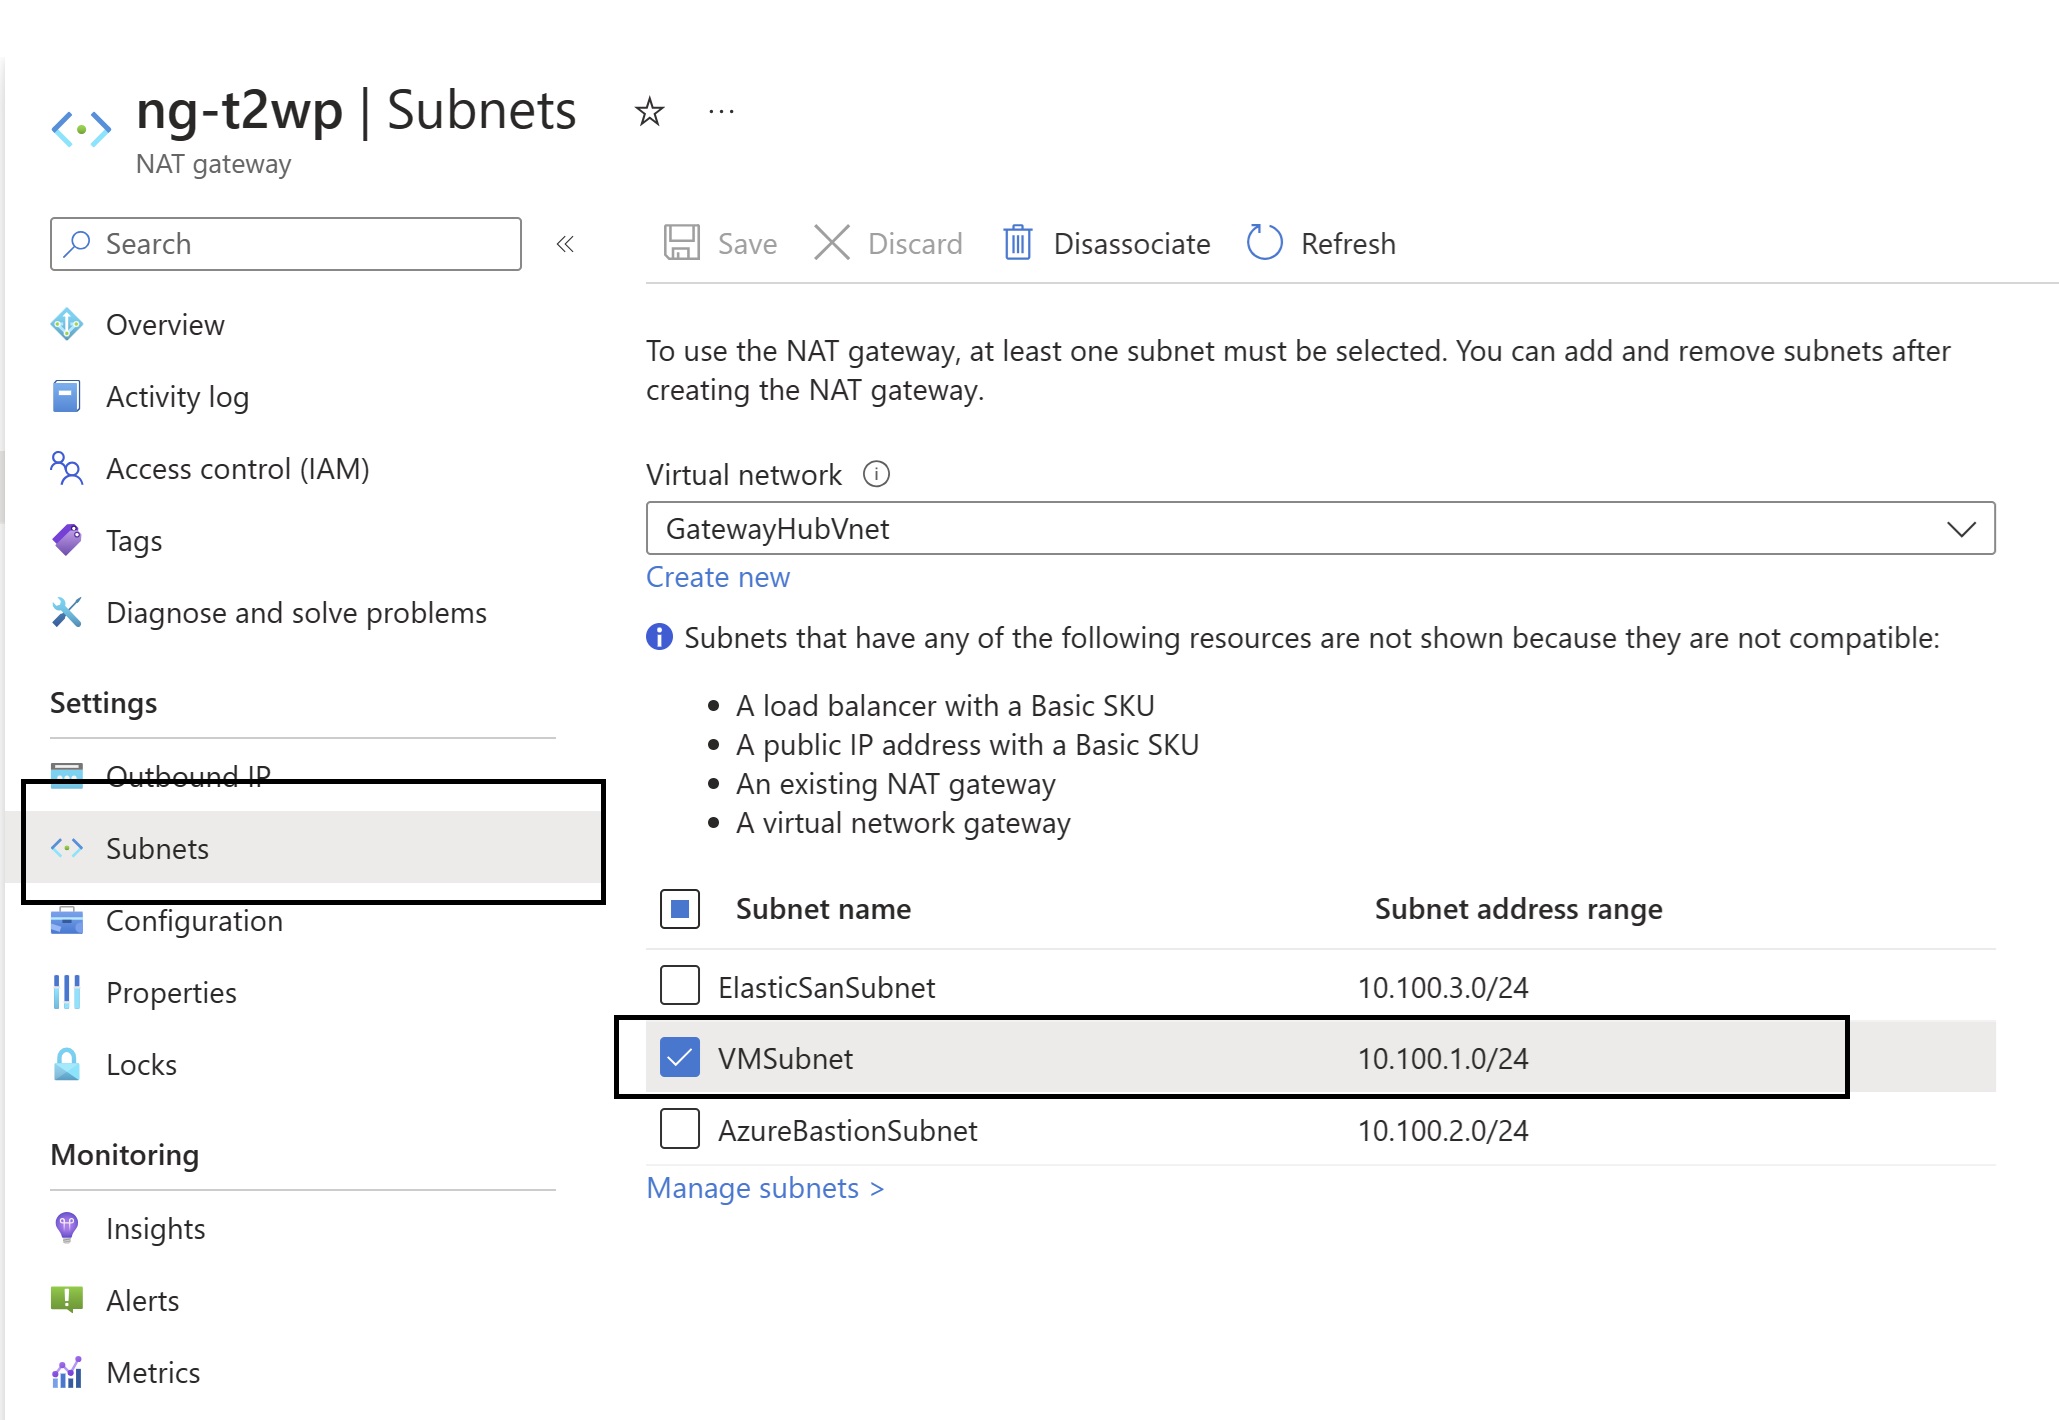Expand the GatewayHubVnet virtual network dropdown
This screenshot has height=1420, width=2059.
1320,528
